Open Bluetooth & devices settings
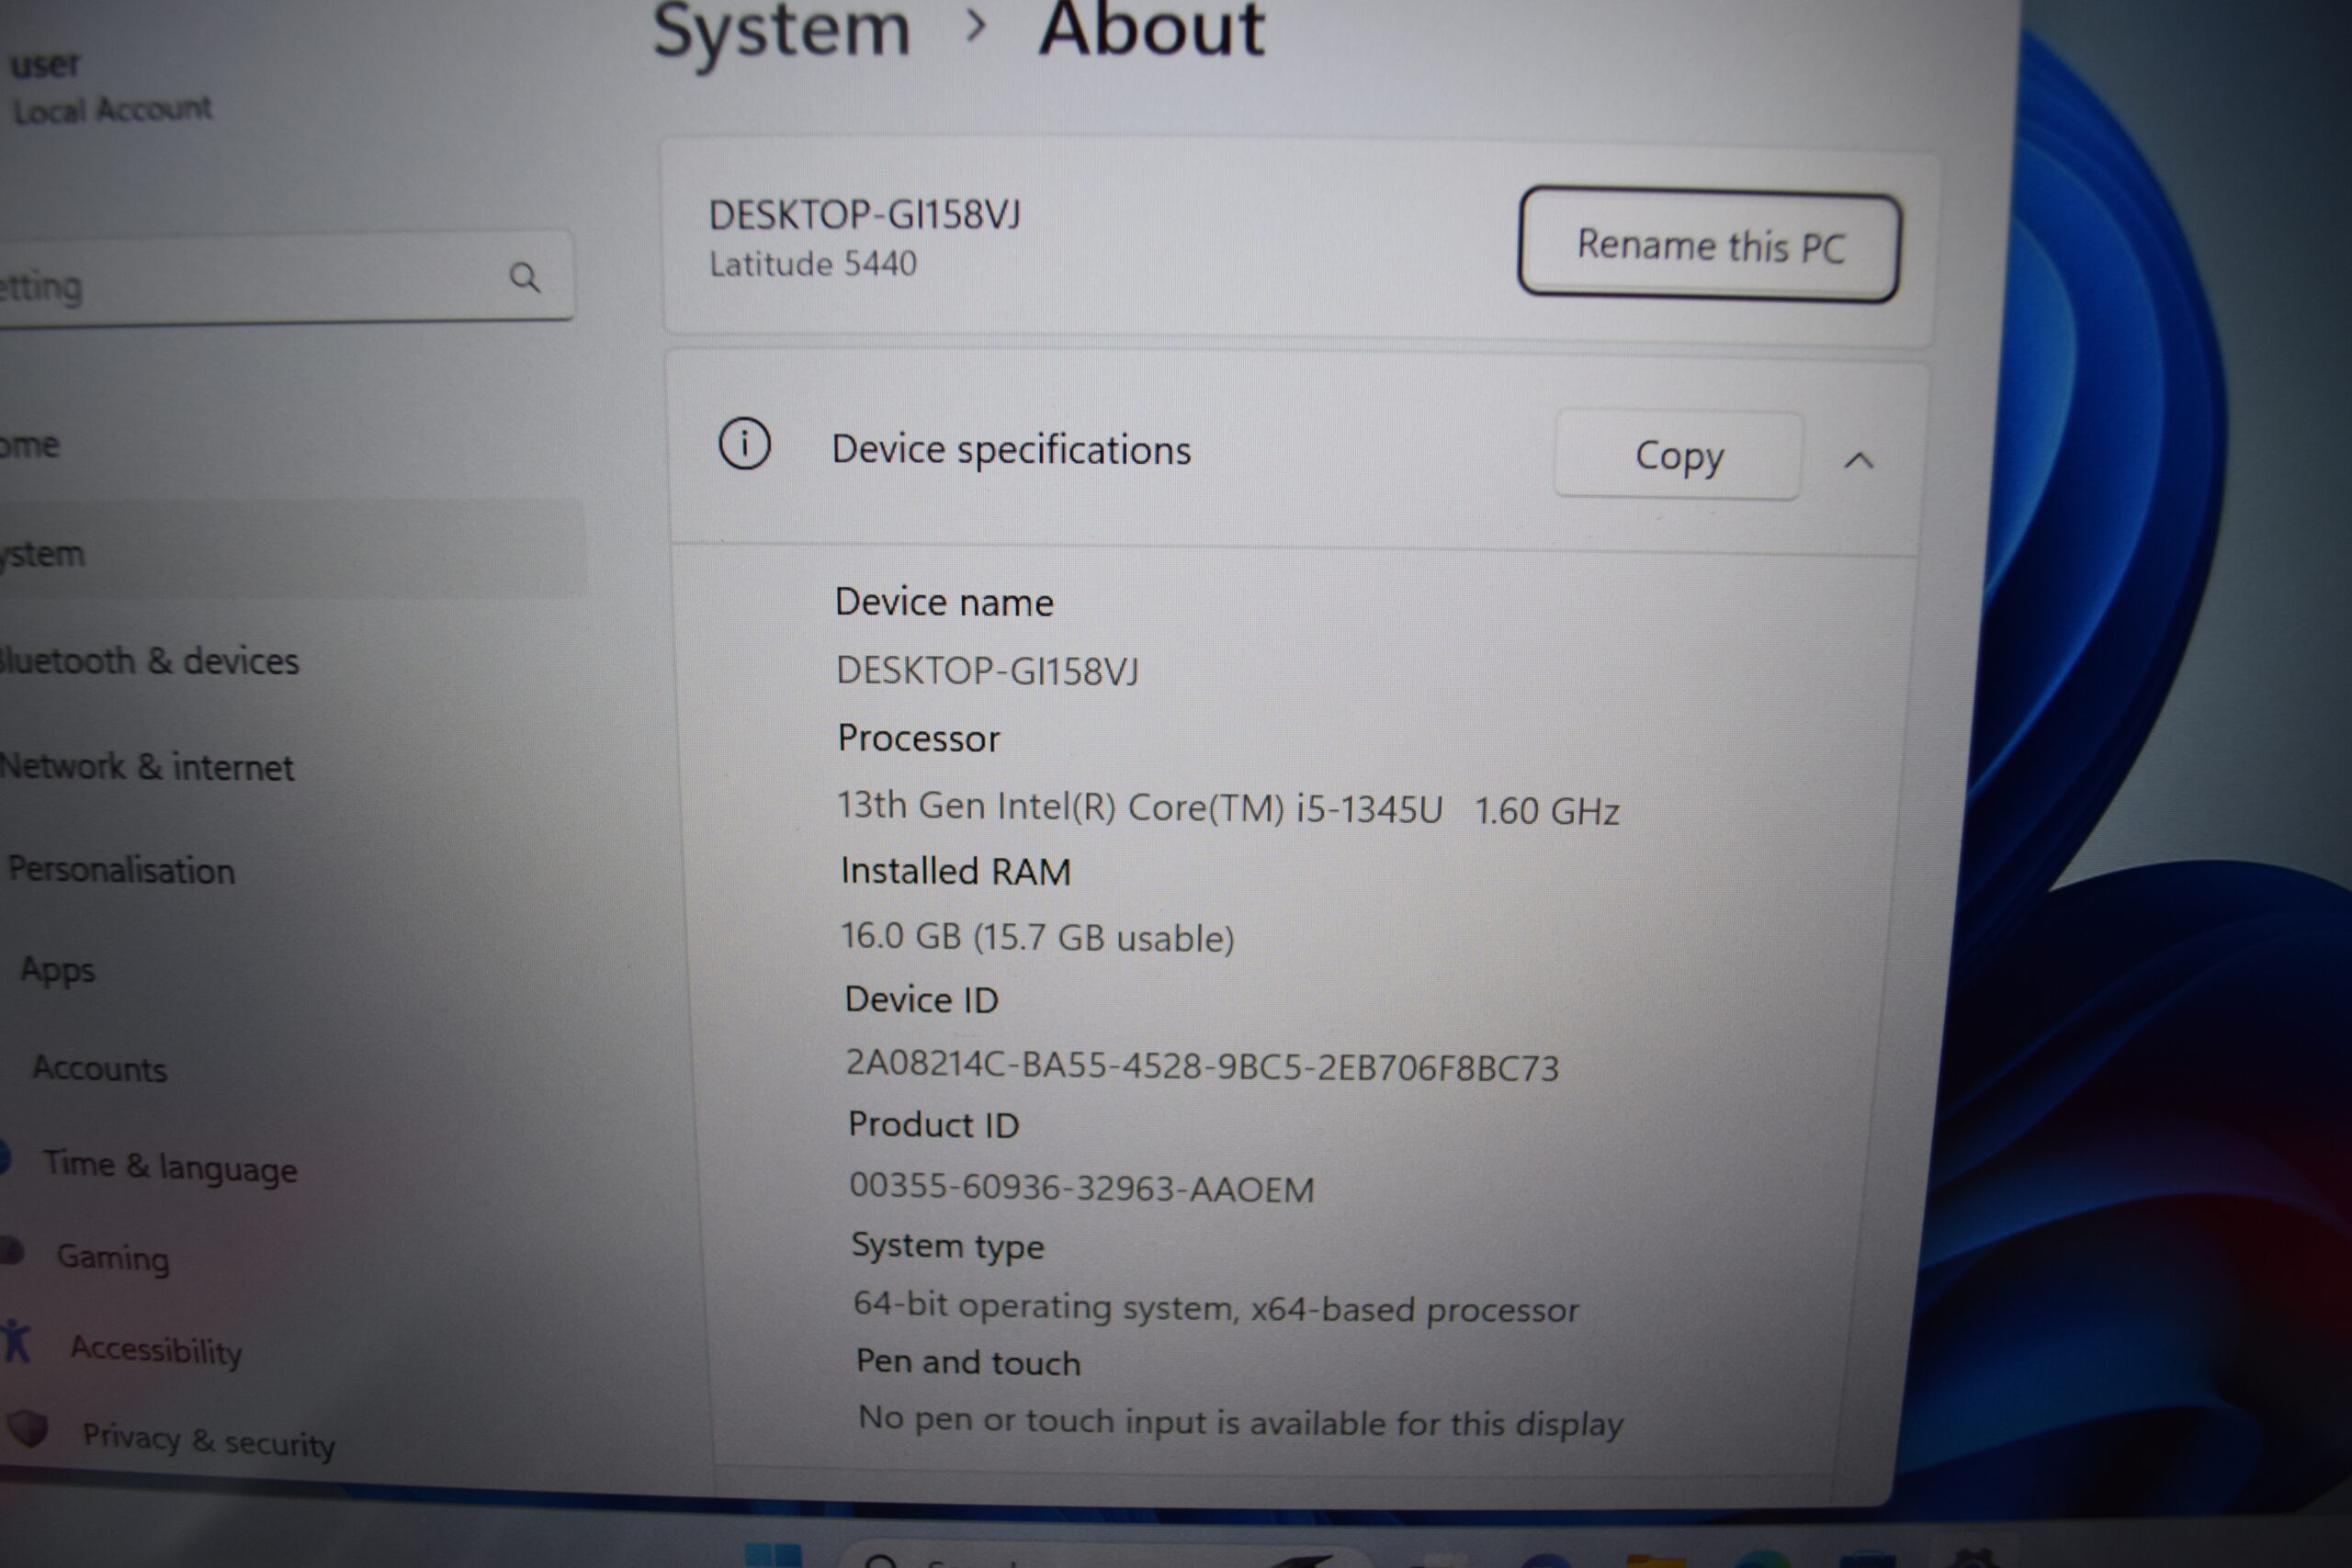Image resolution: width=2352 pixels, height=1568 pixels. (x=148, y=661)
